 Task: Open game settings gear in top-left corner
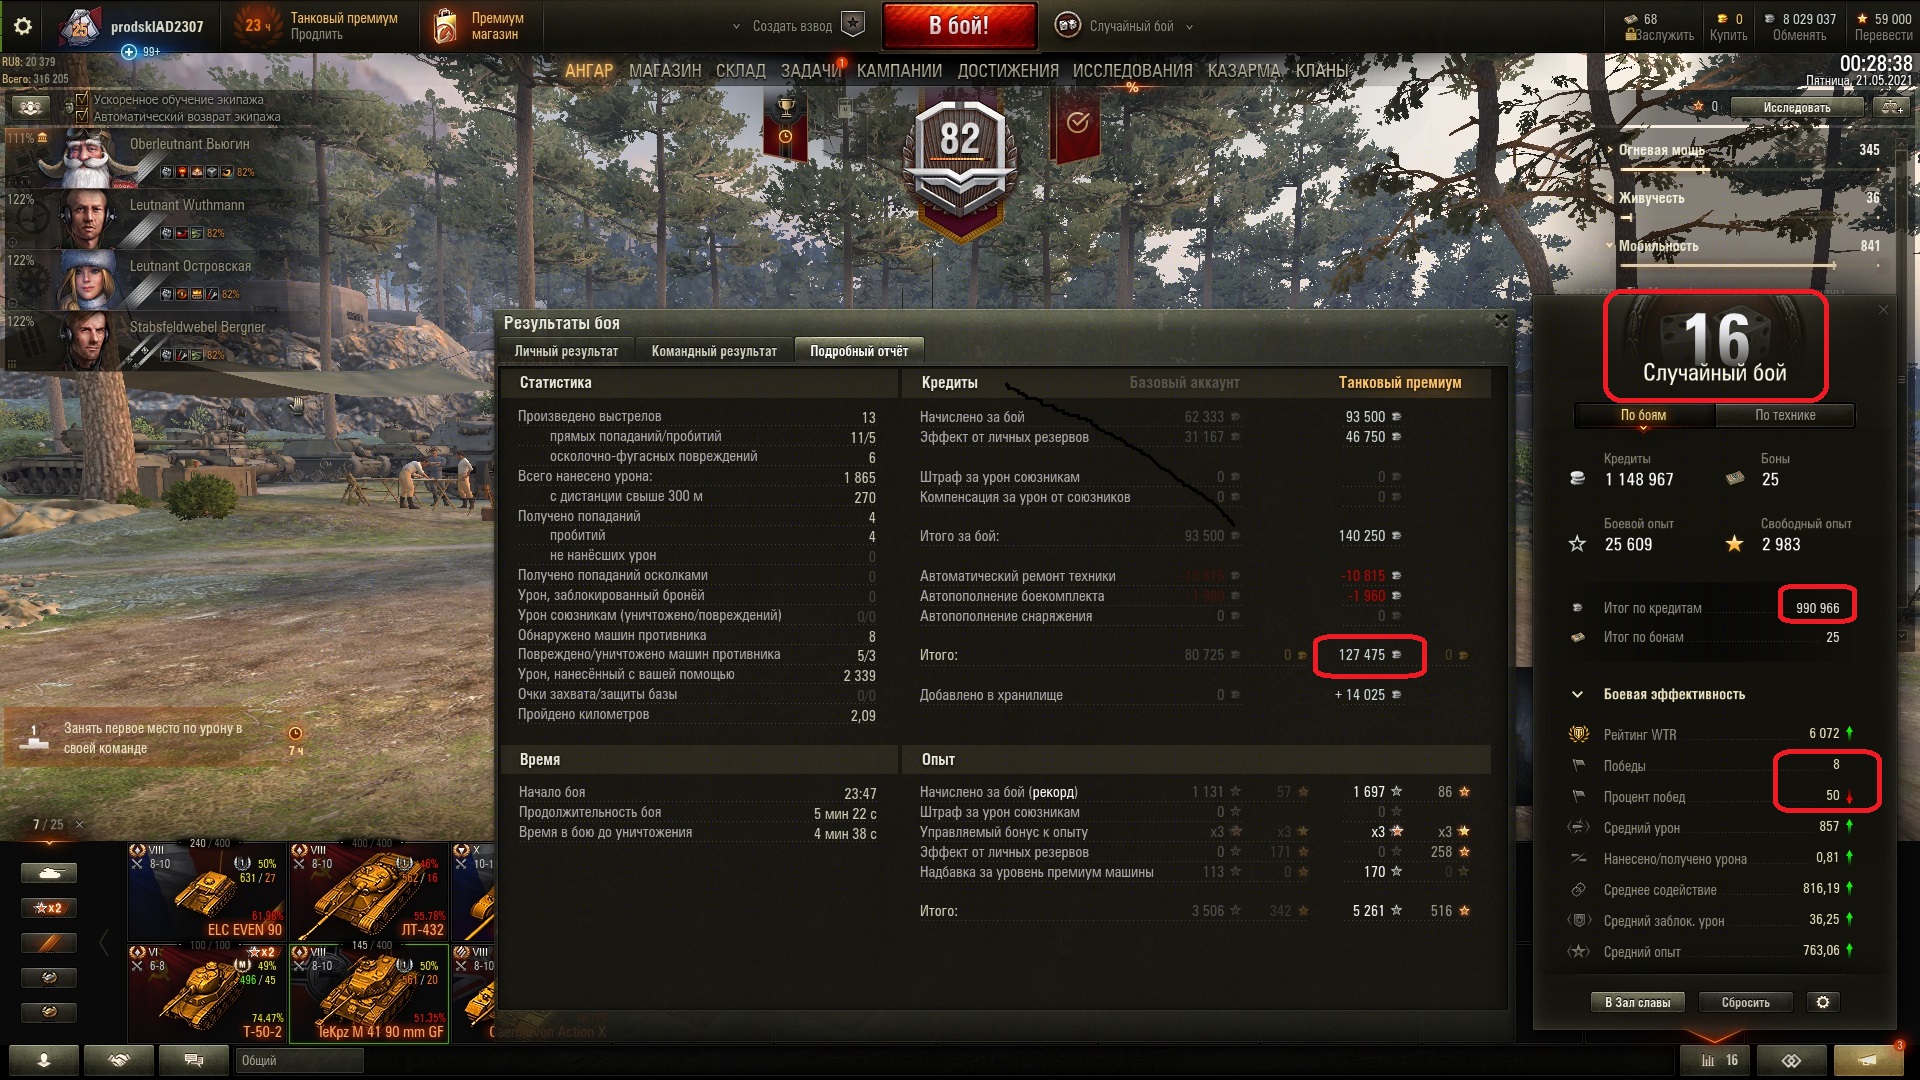coord(23,26)
